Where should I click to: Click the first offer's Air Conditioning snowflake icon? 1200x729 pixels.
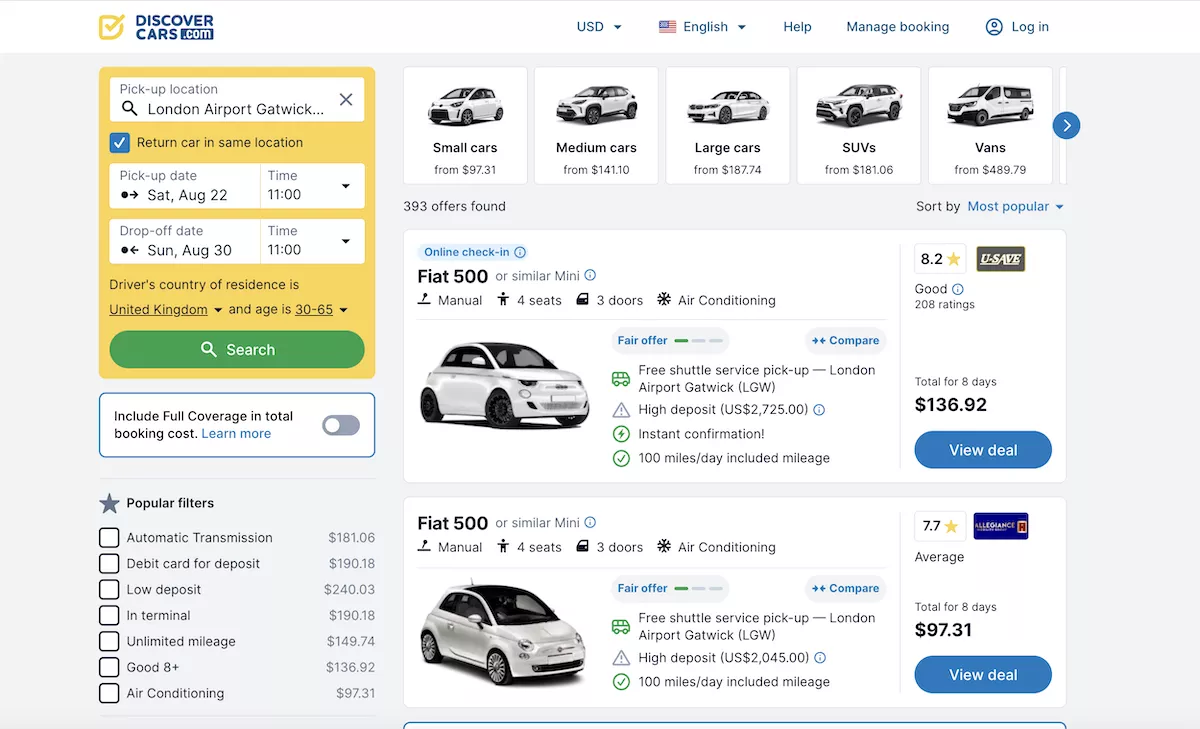click(x=664, y=300)
